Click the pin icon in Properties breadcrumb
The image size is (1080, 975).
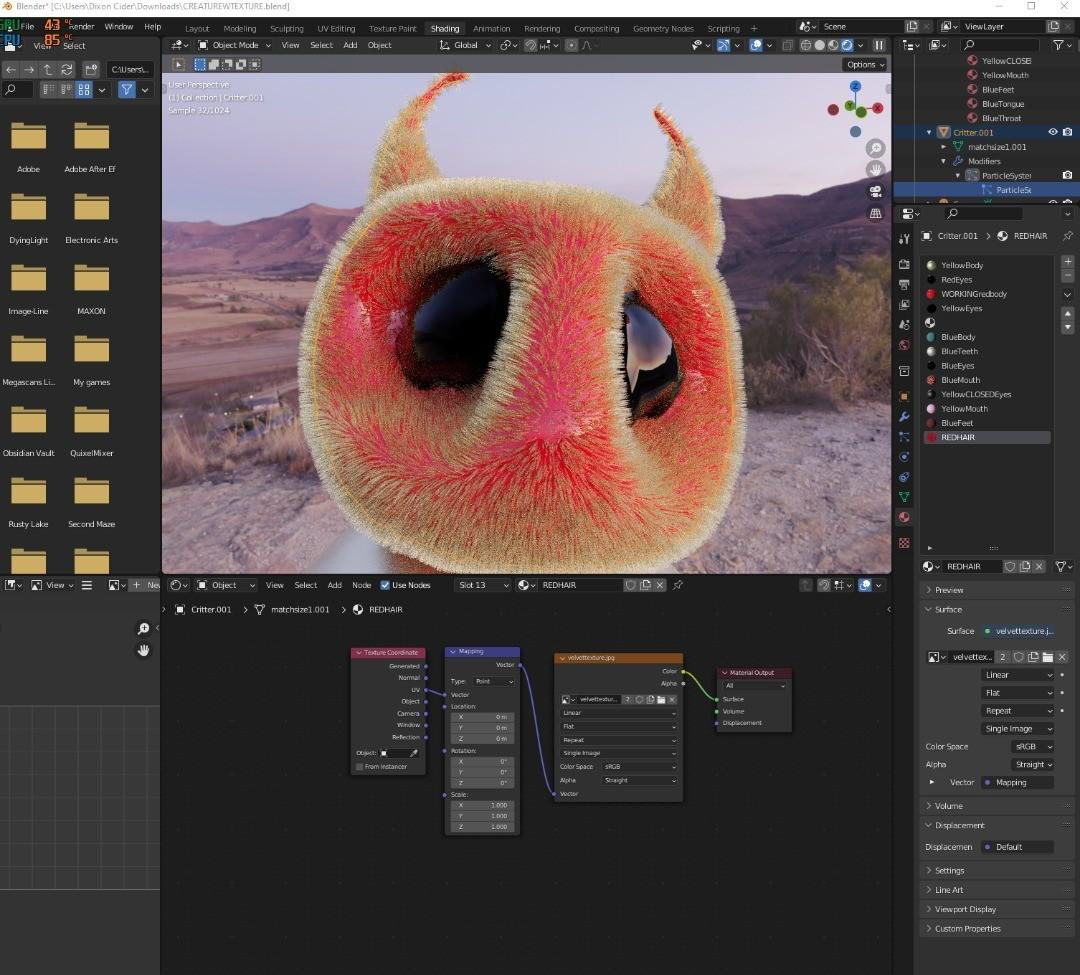[x=1068, y=235]
